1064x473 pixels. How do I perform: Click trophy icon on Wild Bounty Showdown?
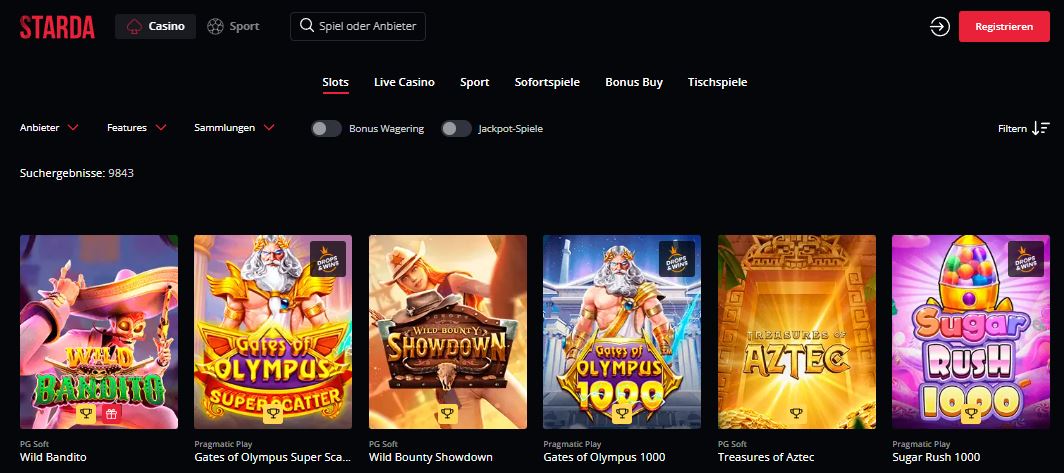pos(448,413)
